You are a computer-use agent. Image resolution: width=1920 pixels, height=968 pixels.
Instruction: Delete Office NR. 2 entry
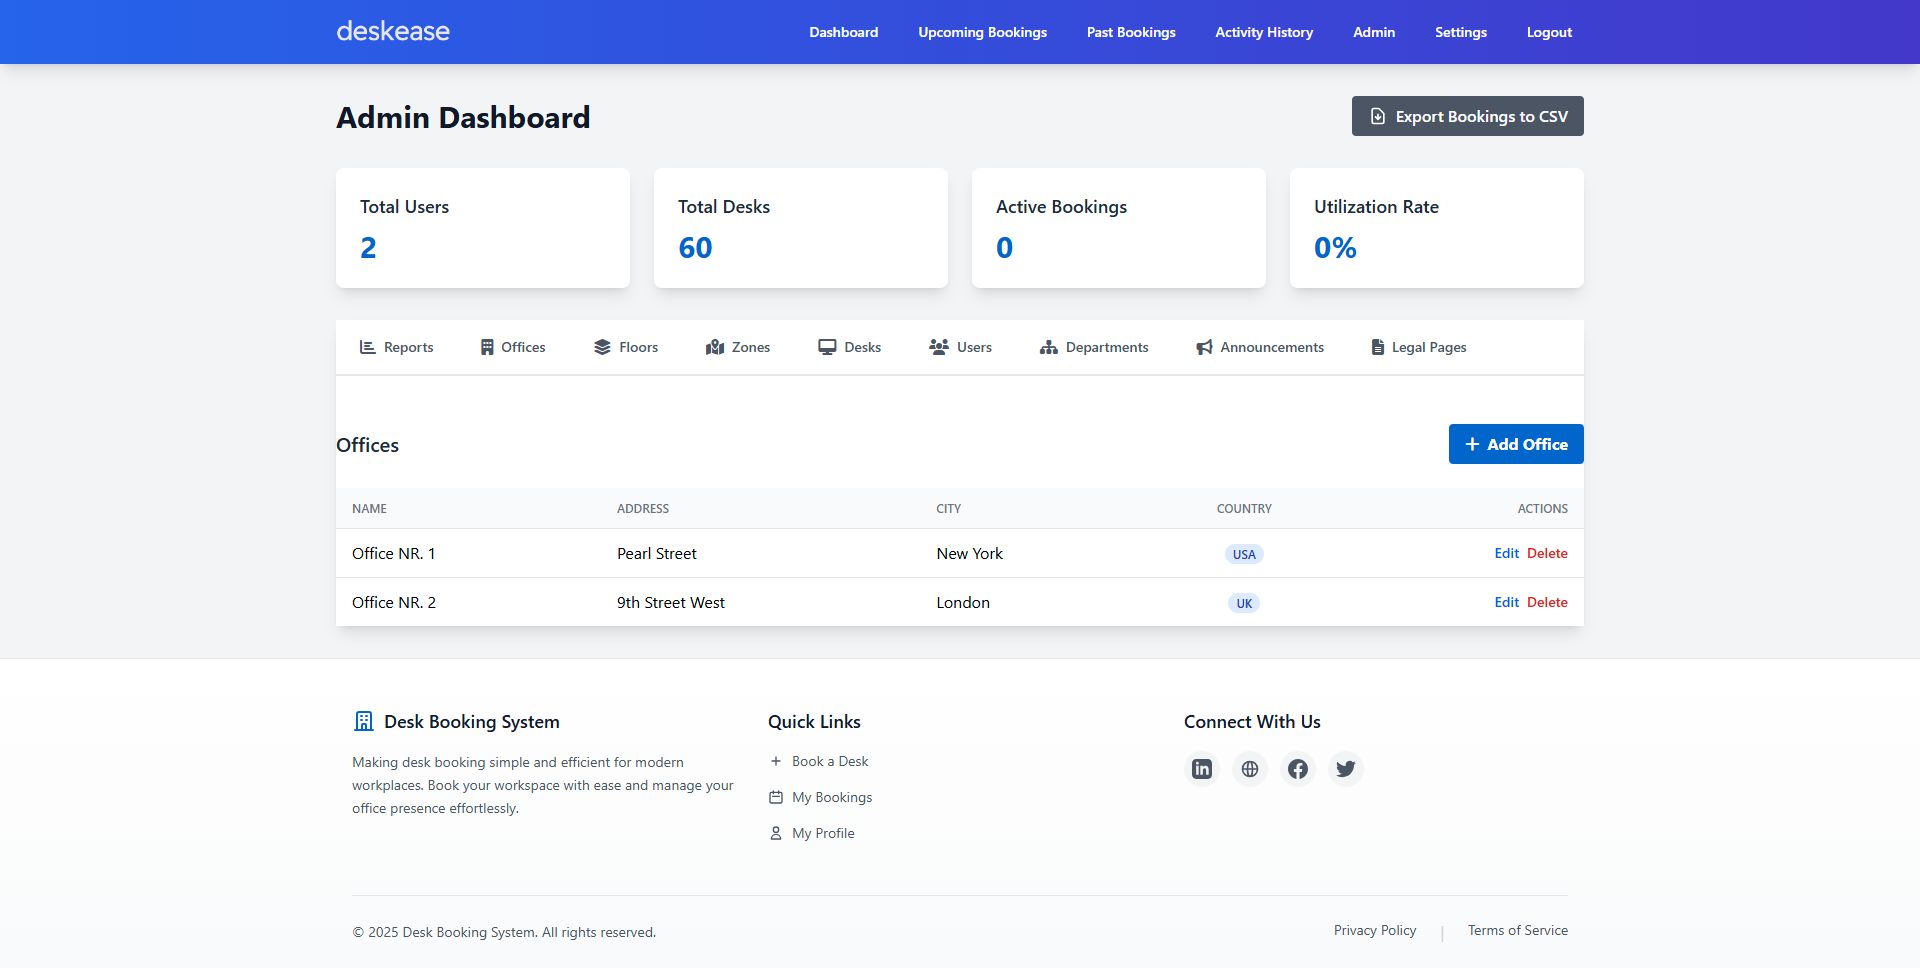click(1547, 602)
